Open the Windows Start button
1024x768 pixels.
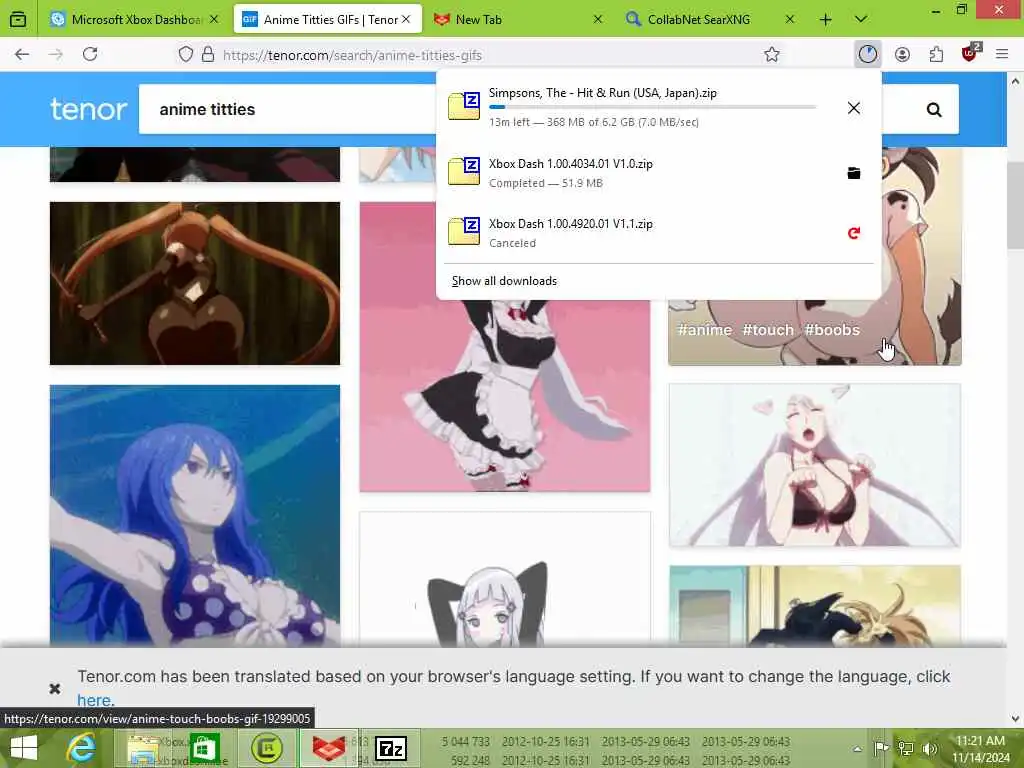point(24,748)
